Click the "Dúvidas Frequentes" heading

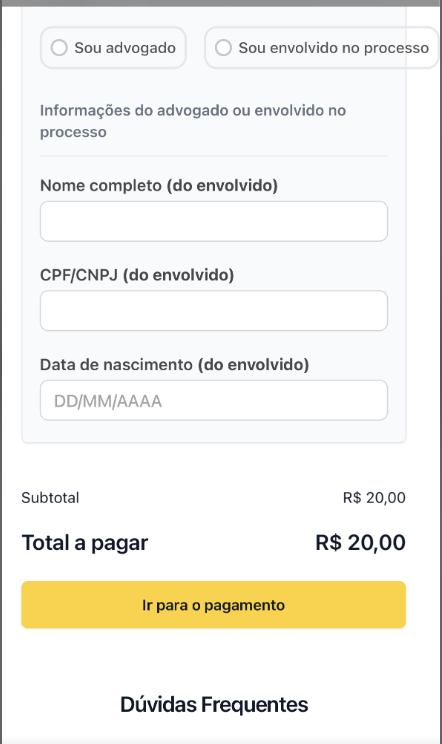pos(214,705)
